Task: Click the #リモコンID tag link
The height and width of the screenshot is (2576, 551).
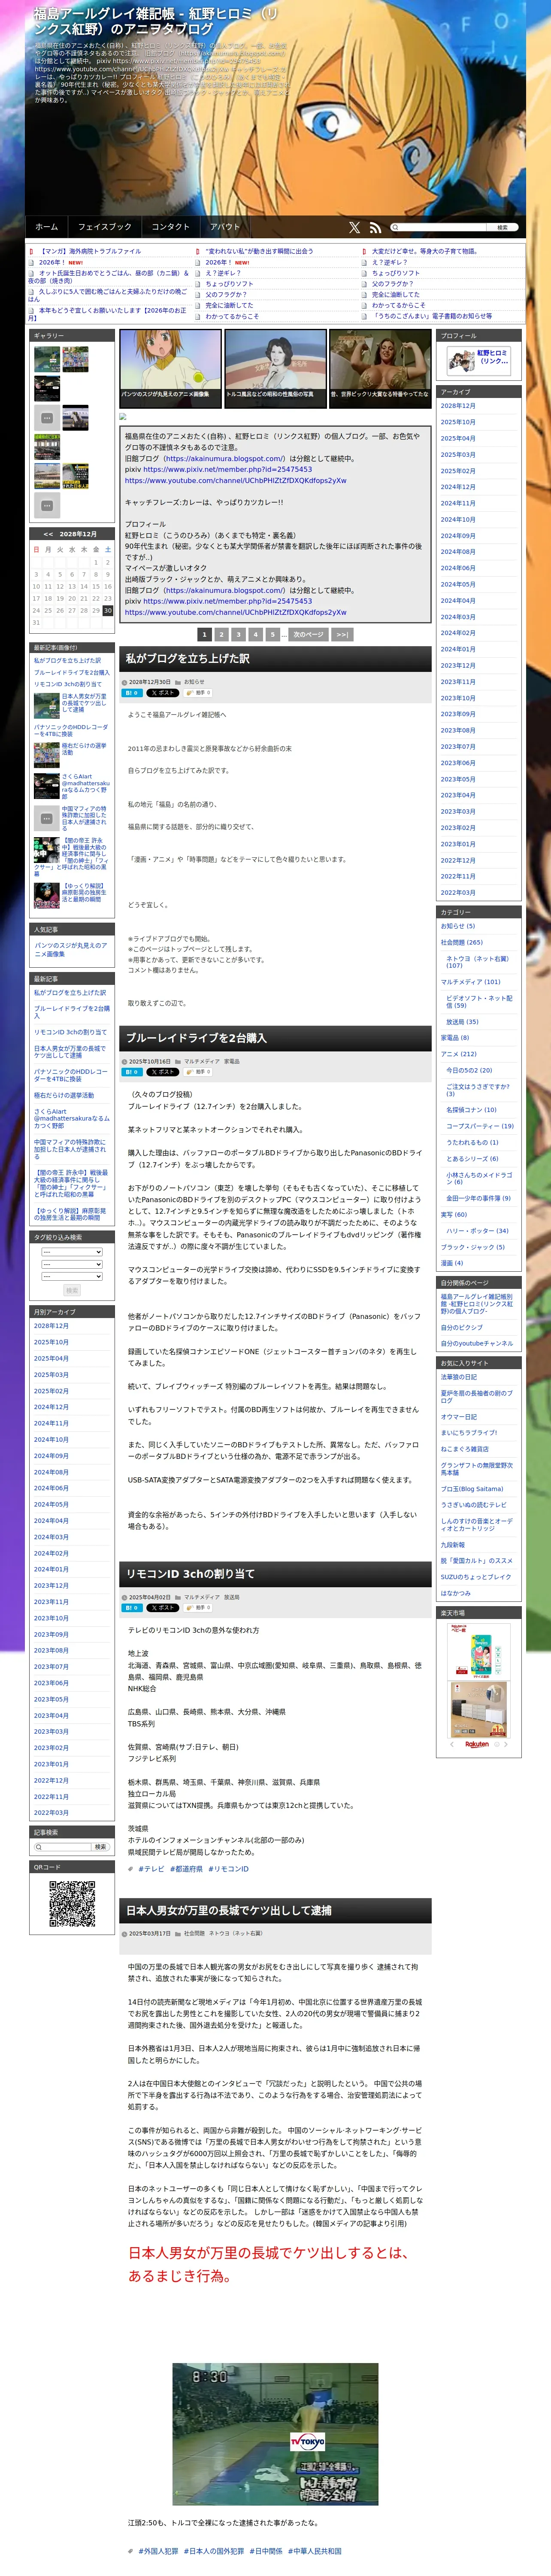Action: (x=229, y=1869)
